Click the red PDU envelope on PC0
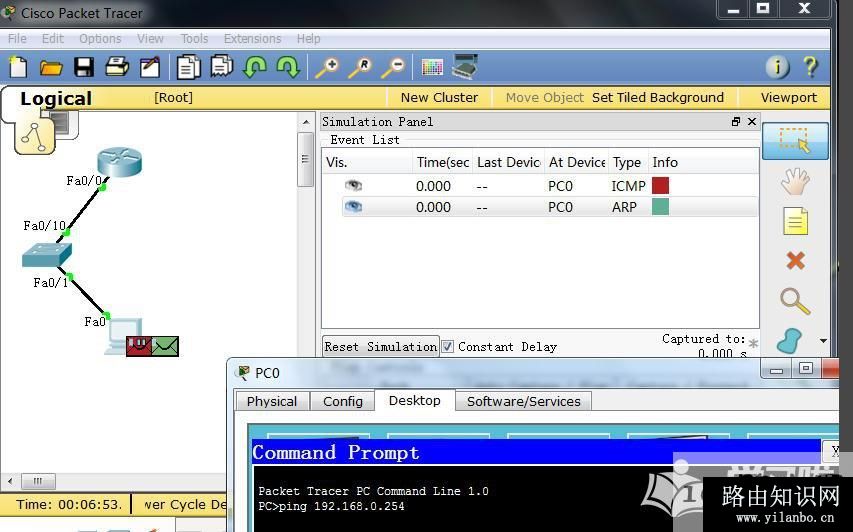Viewport: 853px width, 532px height. pos(139,346)
